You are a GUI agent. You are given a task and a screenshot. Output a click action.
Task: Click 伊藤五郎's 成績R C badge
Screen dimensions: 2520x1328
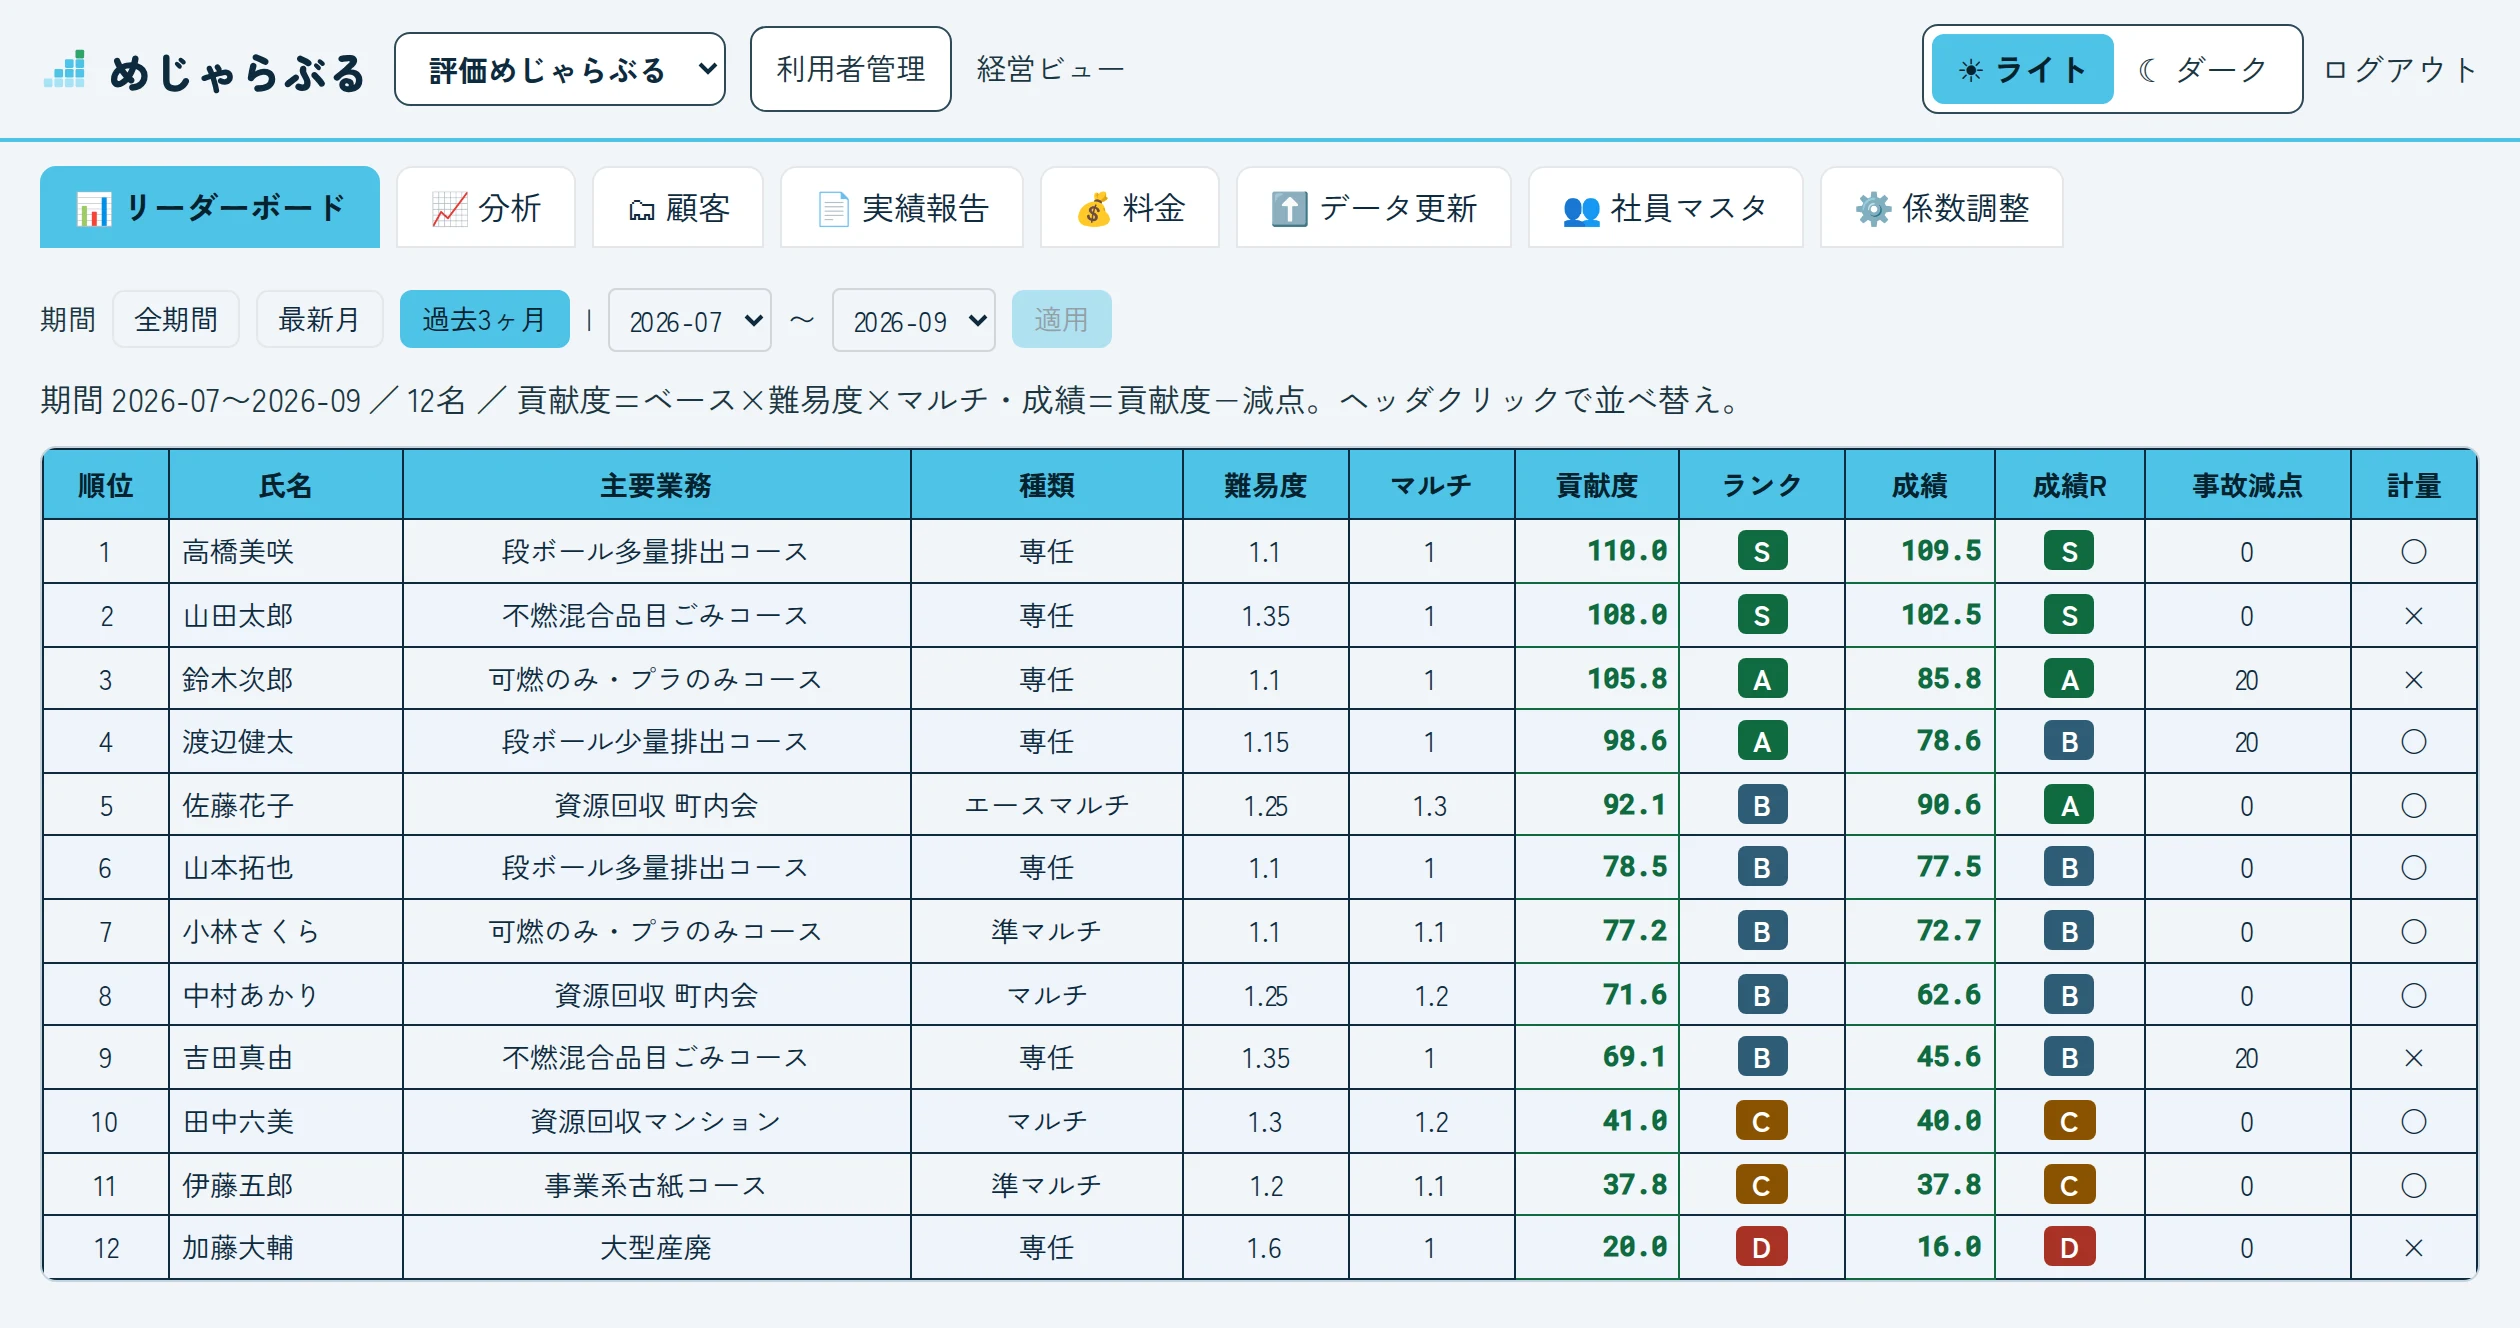pos(2069,1185)
